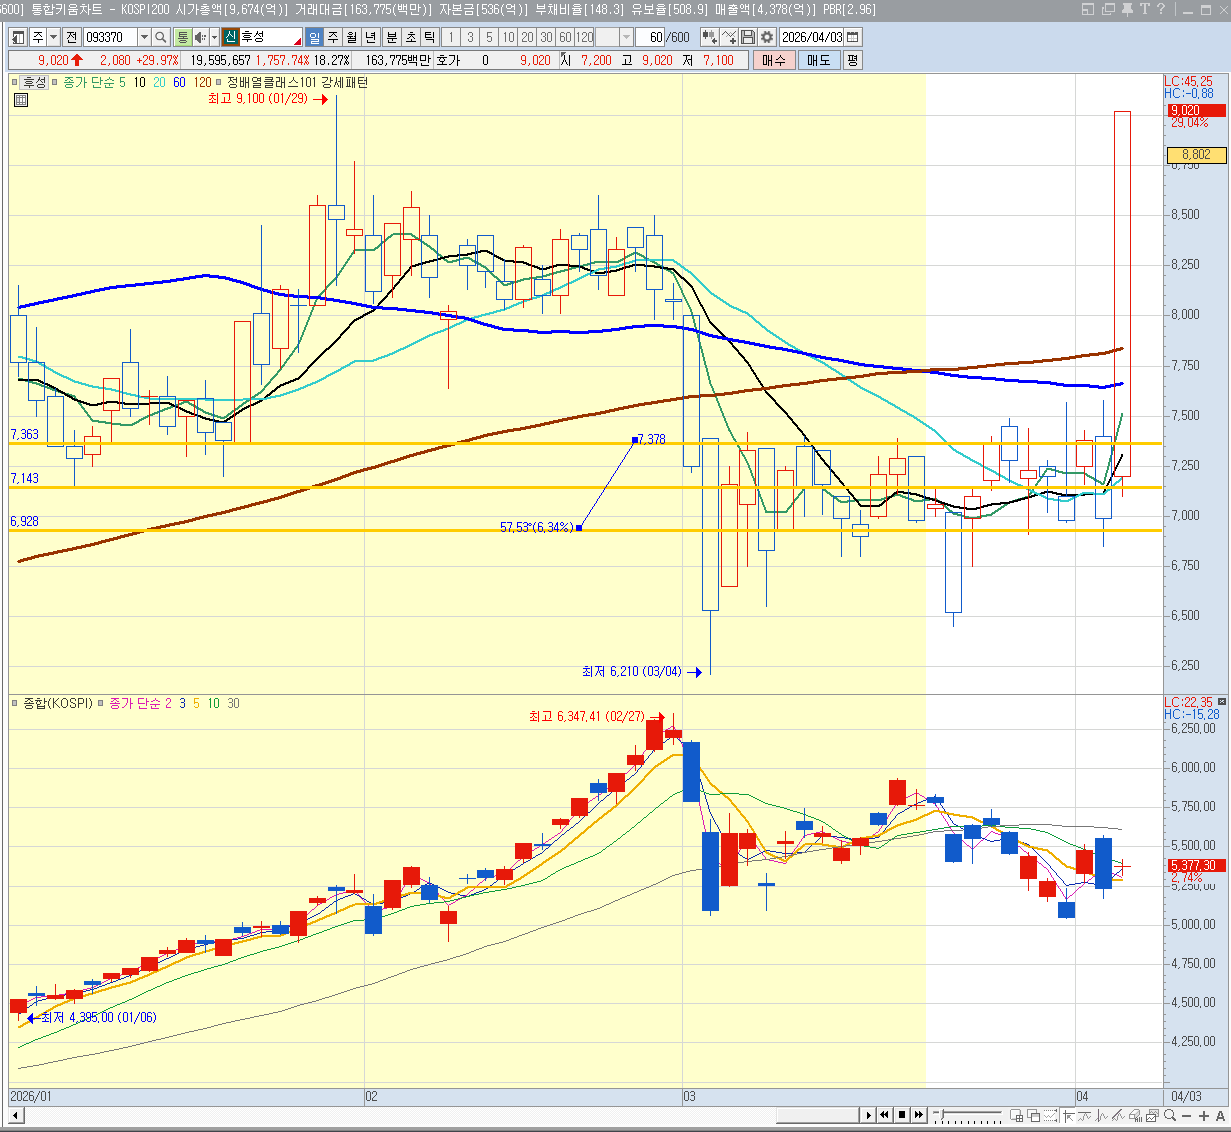
Task: Select the 초 second period button
Action: click(x=410, y=37)
